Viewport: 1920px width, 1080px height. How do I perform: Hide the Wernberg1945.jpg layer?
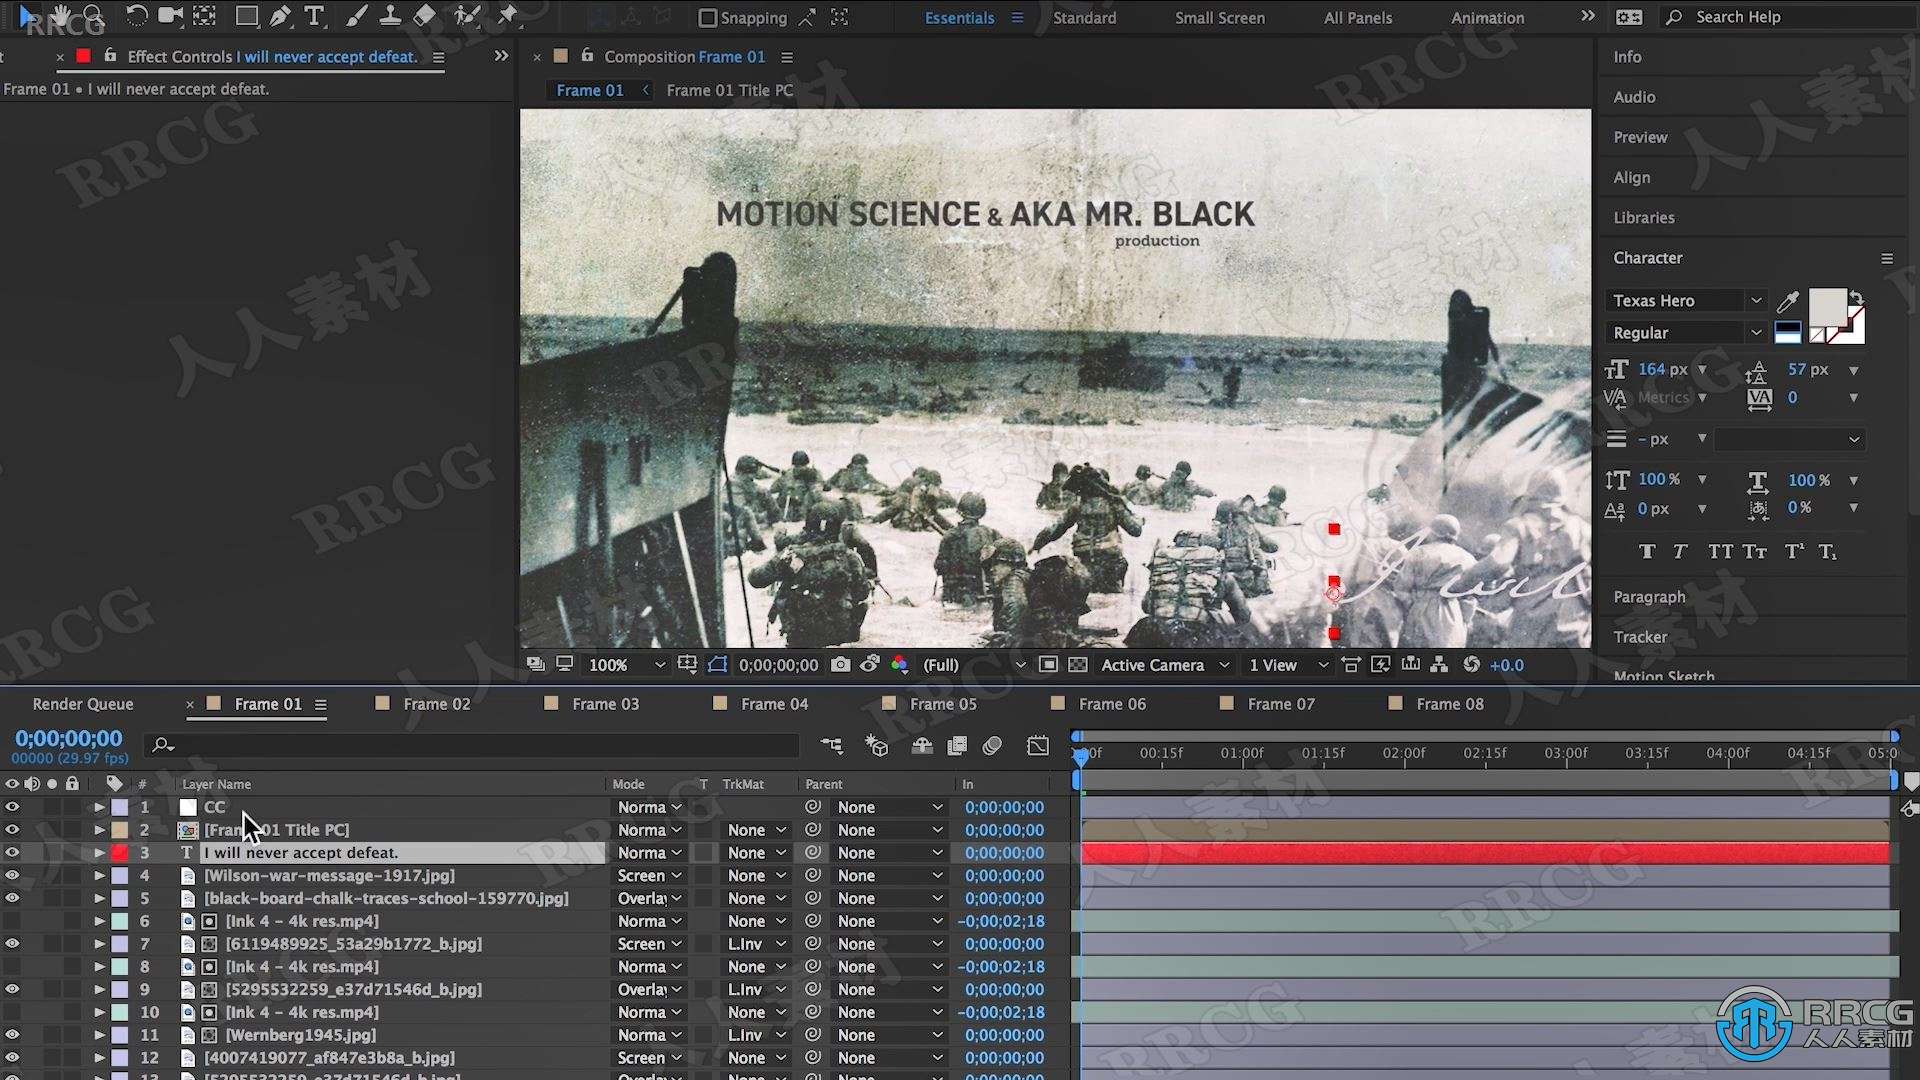click(12, 1035)
